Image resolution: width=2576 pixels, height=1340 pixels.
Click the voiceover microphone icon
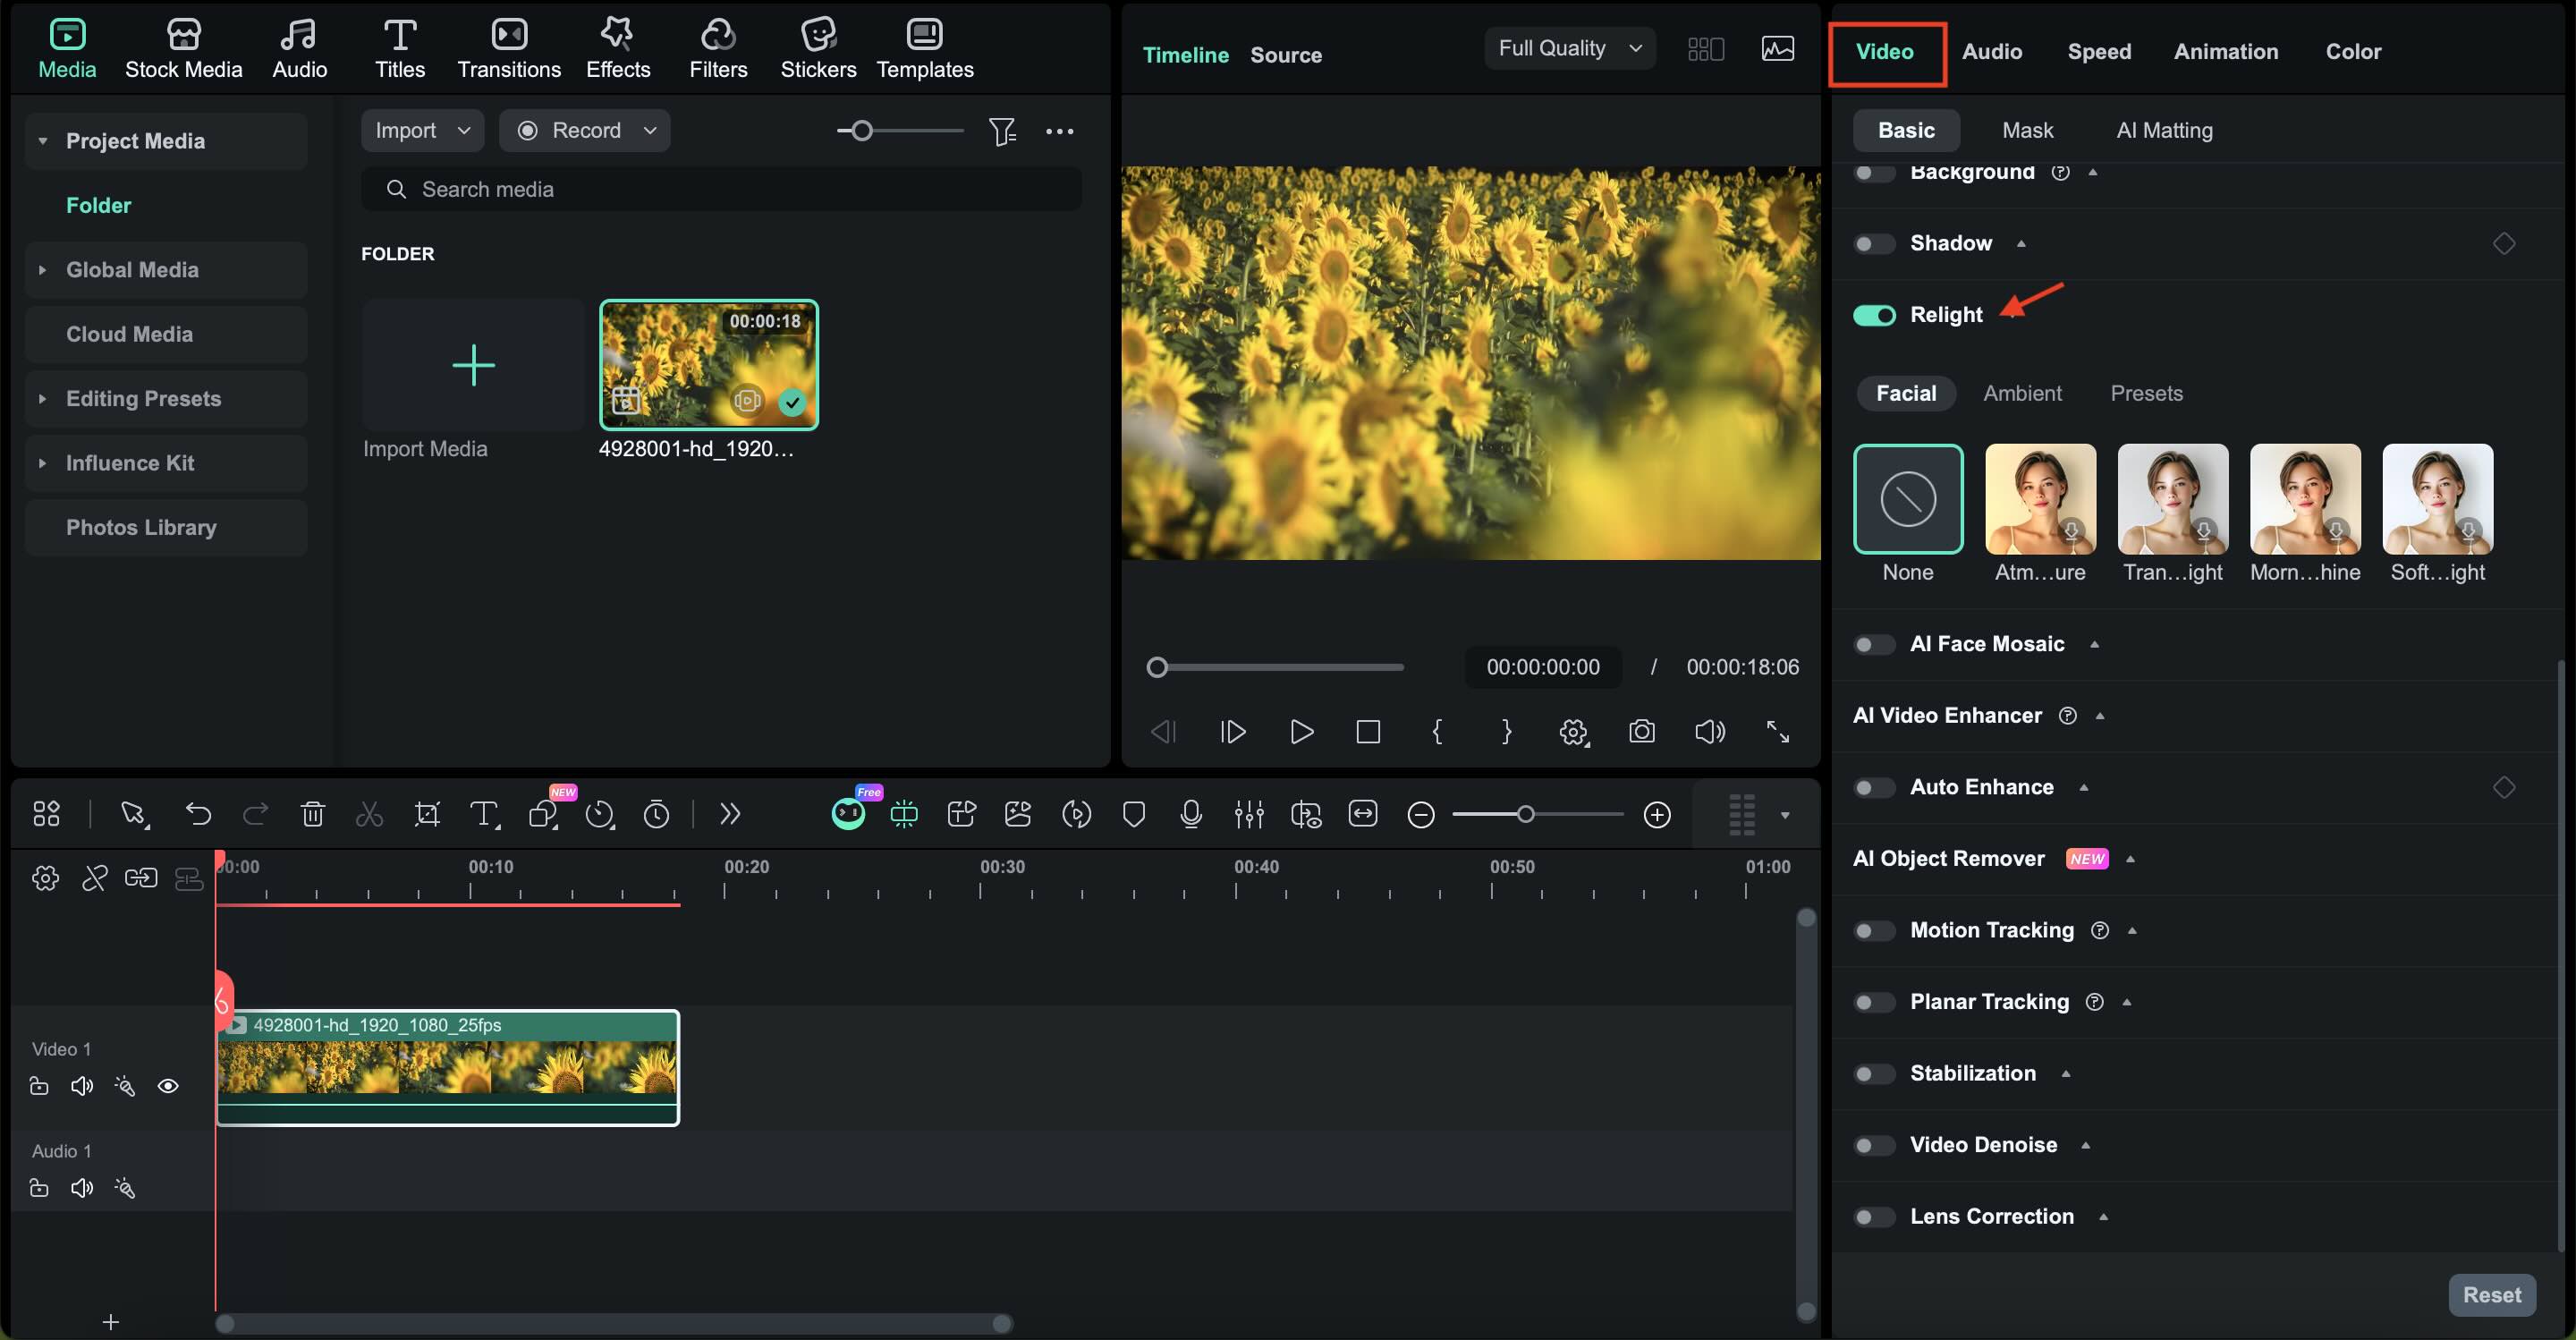click(x=1190, y=814)
